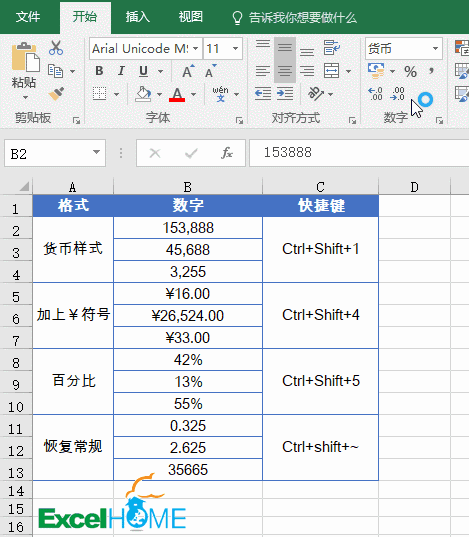Increase font size with larger A icon
Image resolution: width=469 pixels, height=537 pixels.
pyautogui.click(x=188, y=71)
